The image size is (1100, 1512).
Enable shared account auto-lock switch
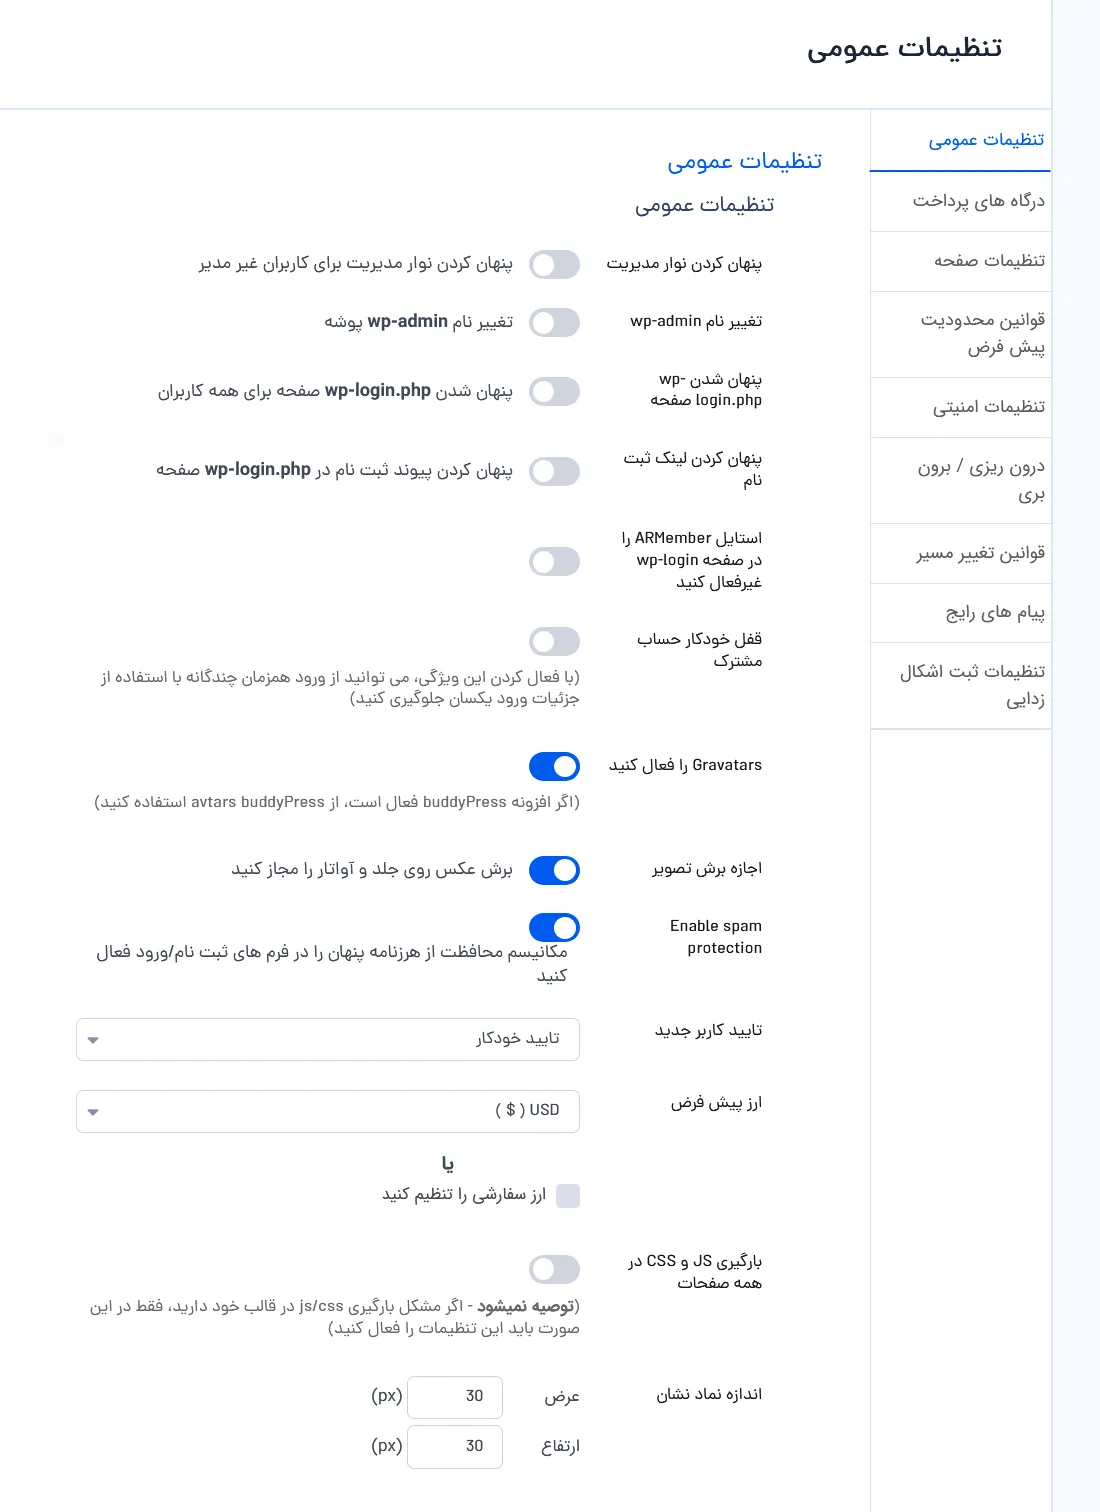(x=554, y=641)
